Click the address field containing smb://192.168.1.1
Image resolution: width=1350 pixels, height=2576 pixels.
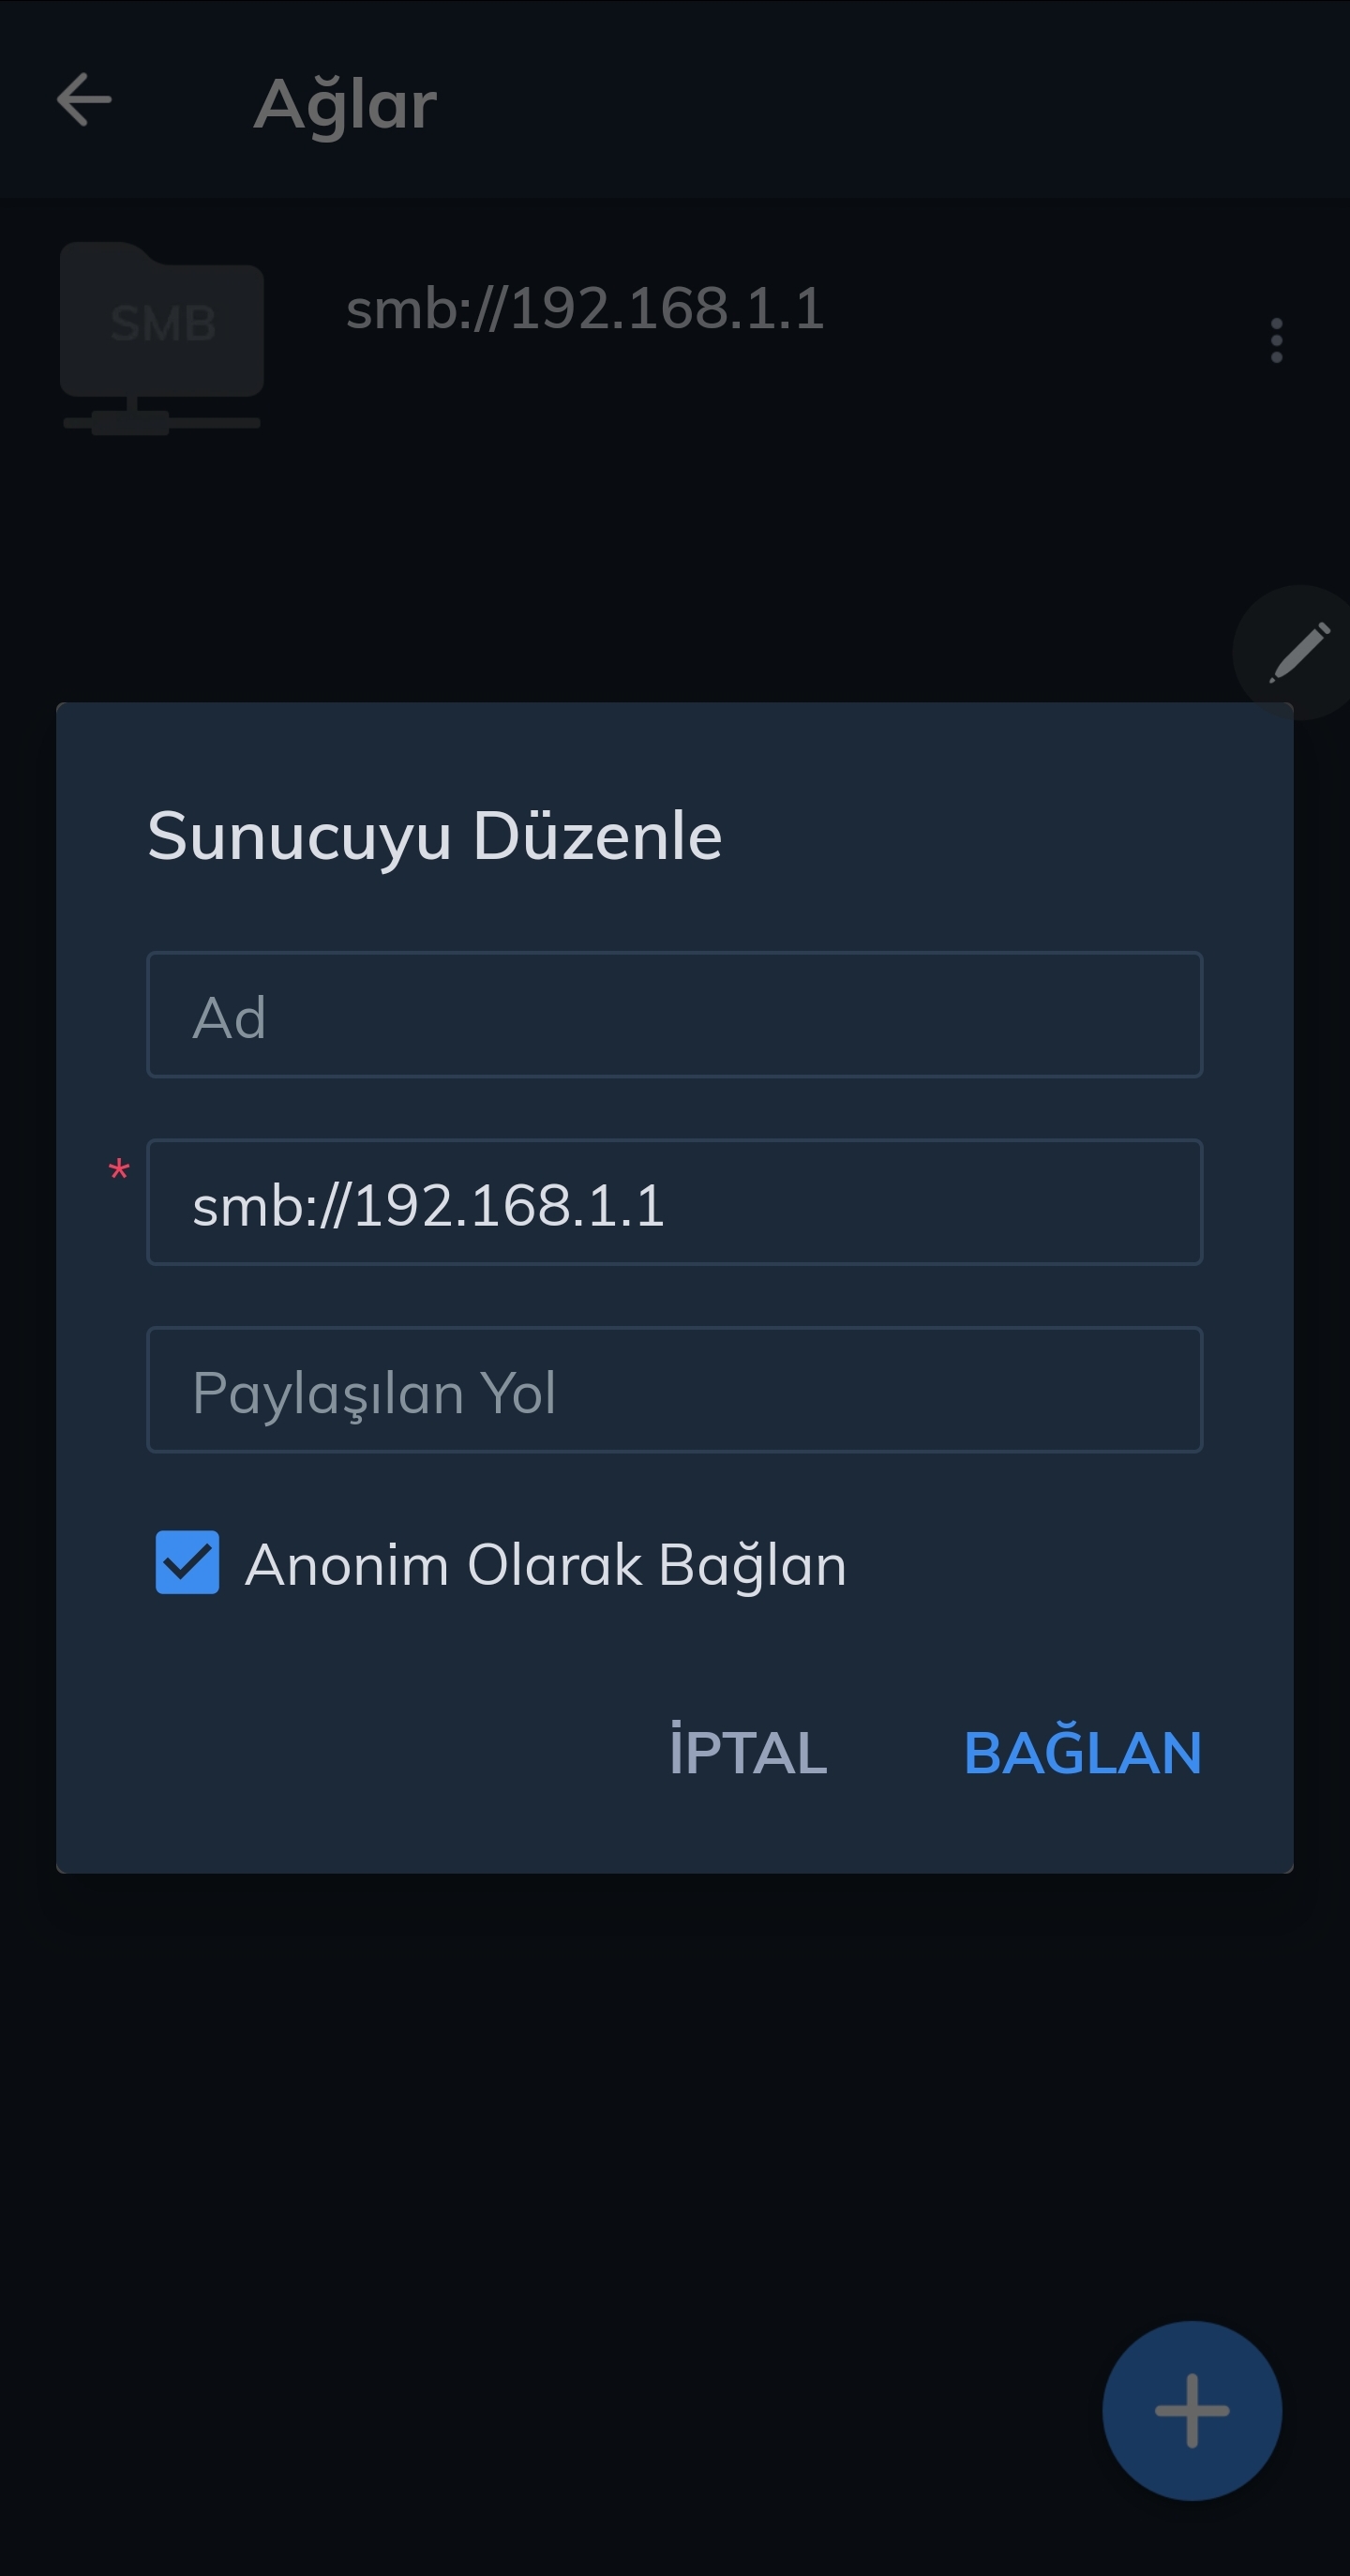[x=674, y=1202]
